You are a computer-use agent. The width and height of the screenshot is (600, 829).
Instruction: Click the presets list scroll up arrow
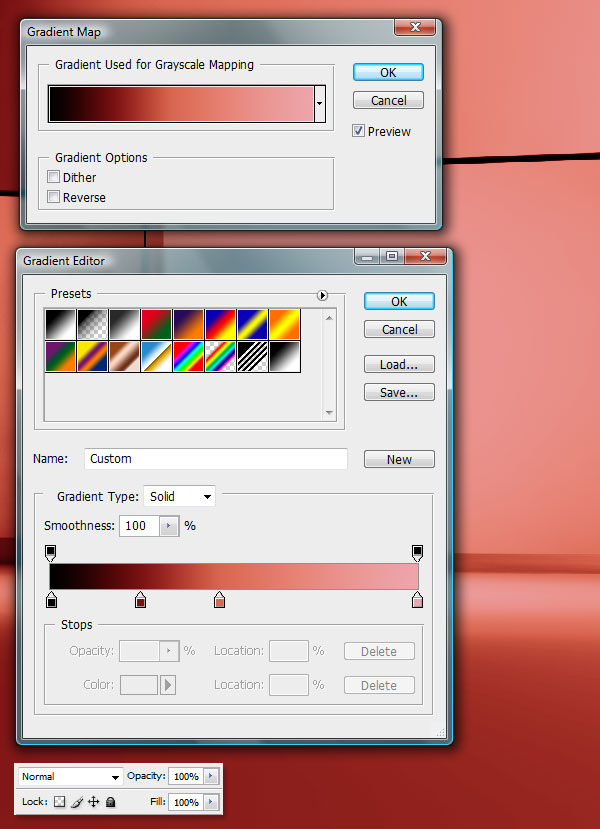(329, 318)
